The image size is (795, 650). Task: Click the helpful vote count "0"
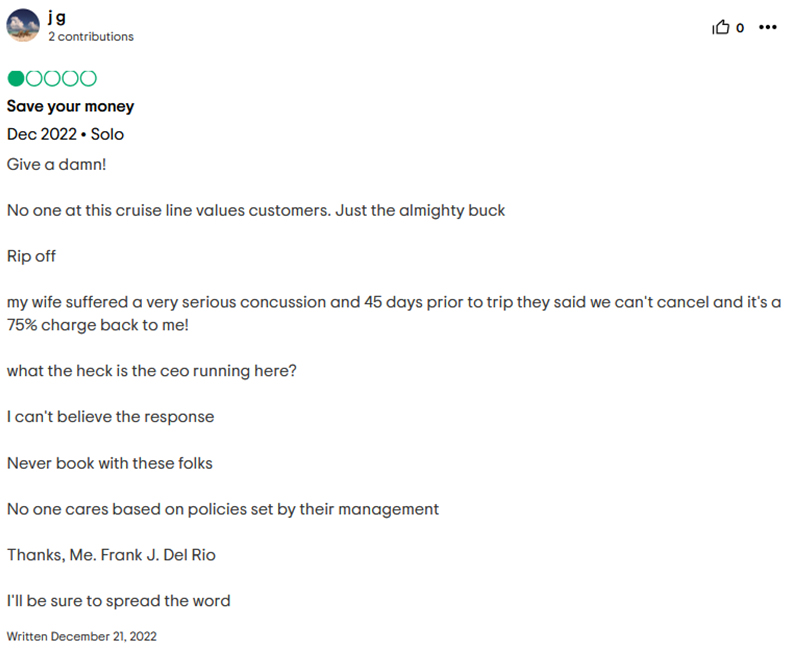740,28
